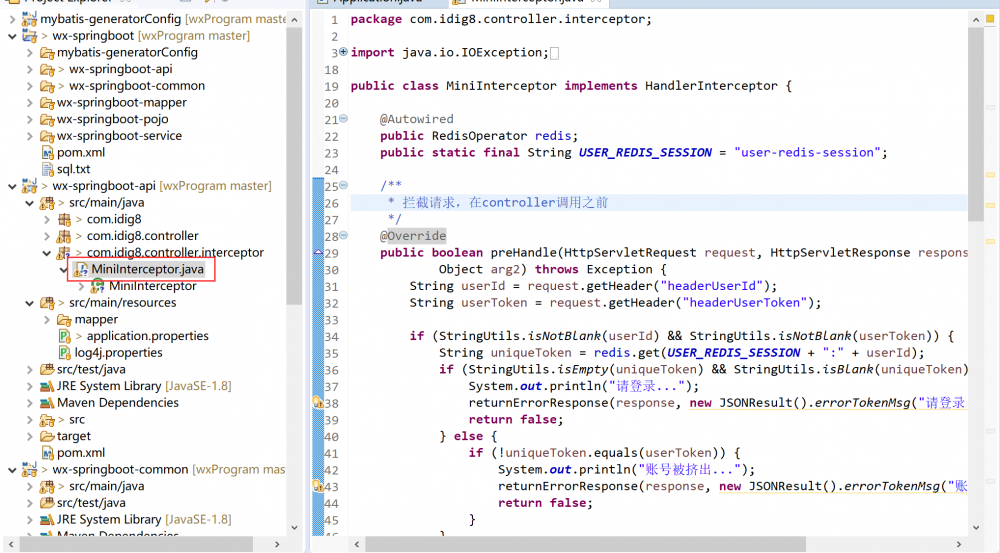Collapse the wx-springboot-common project node

coord(12,470)
